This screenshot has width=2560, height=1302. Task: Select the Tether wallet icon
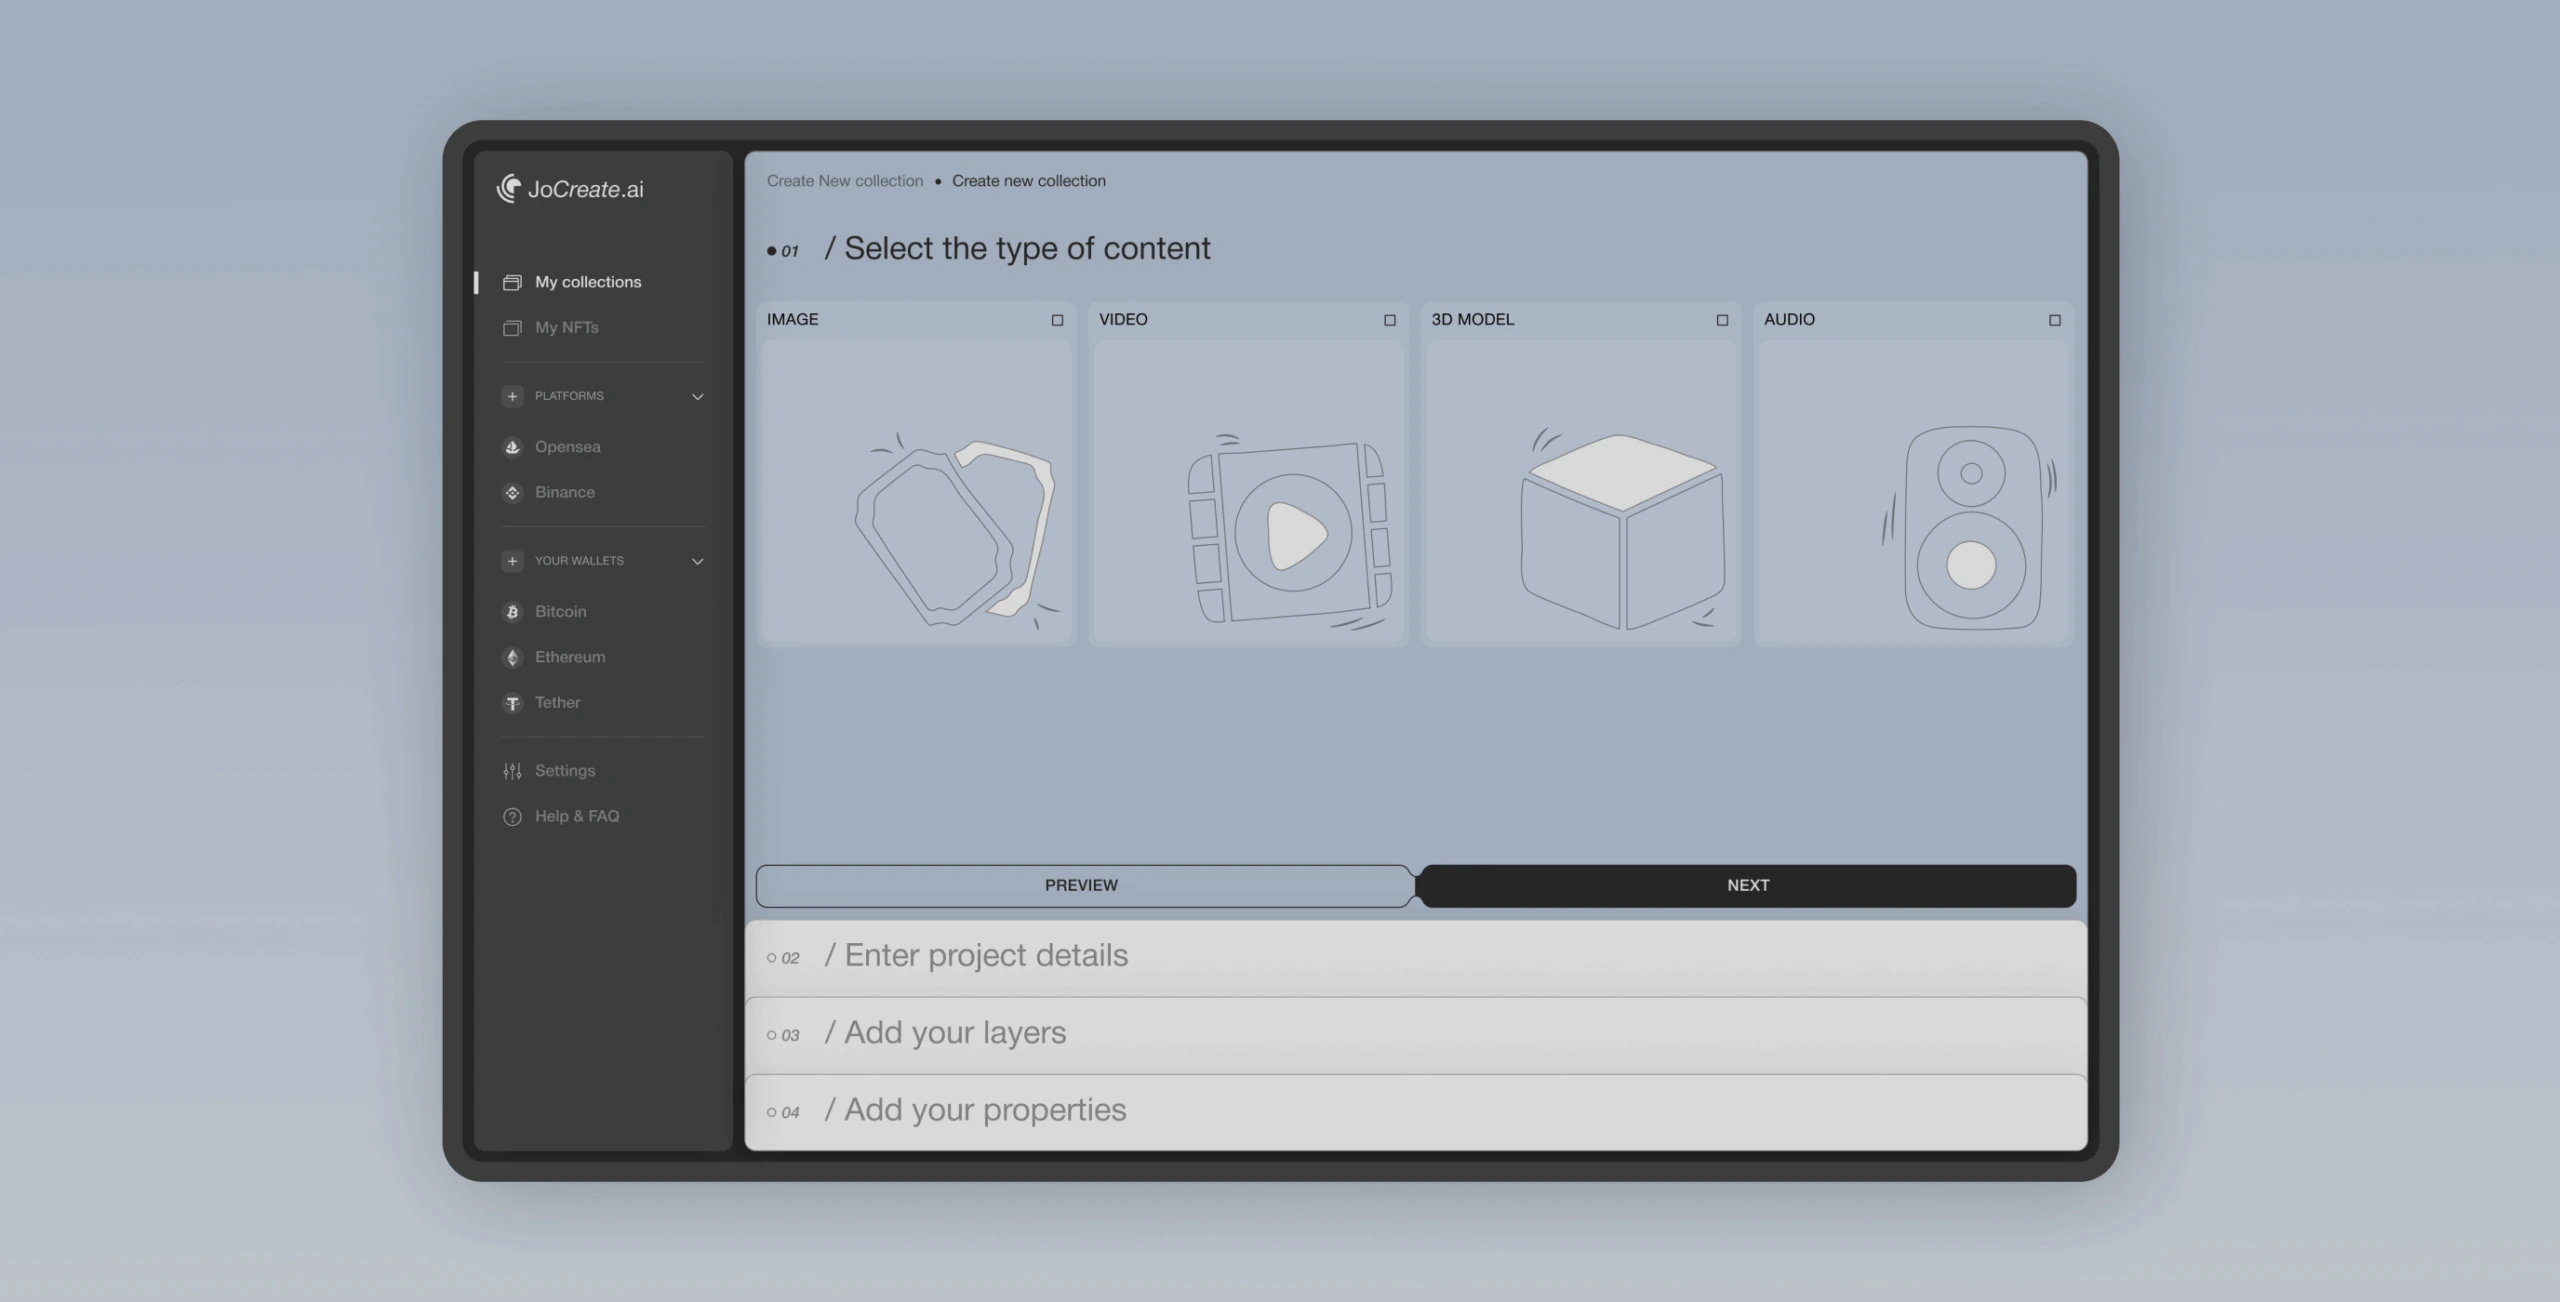pyautogui.click(x=513, y=702)
